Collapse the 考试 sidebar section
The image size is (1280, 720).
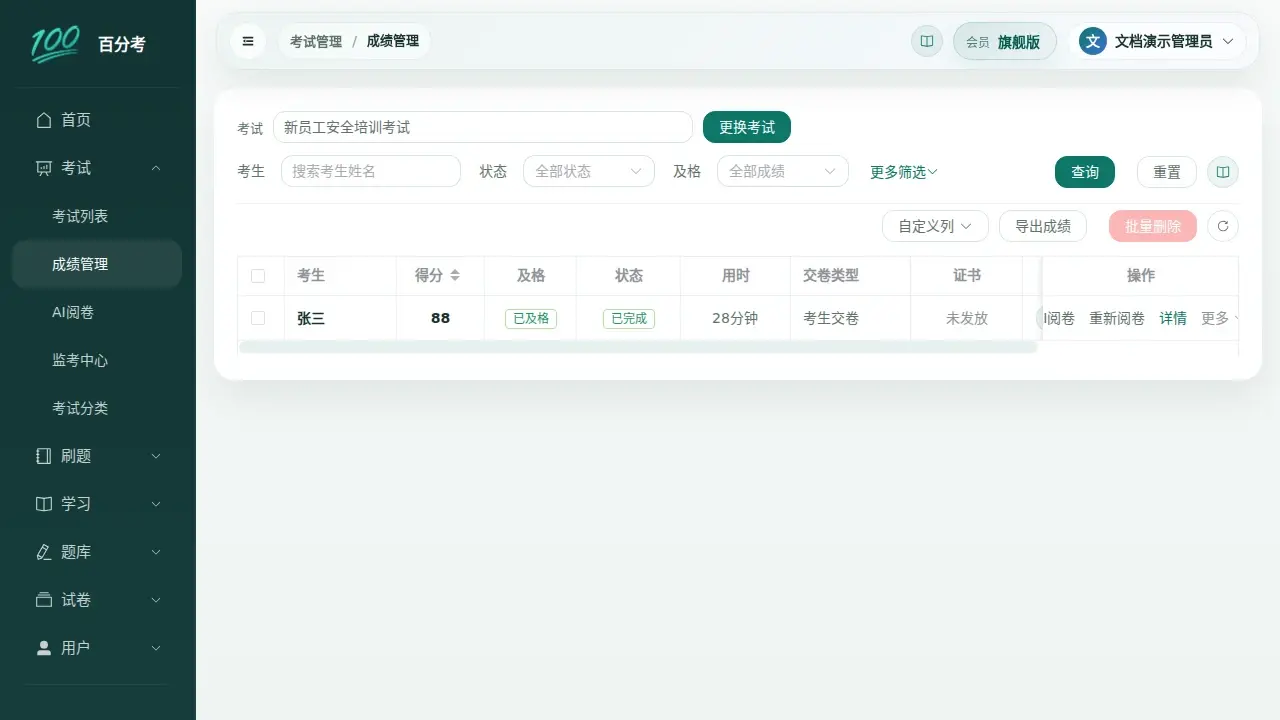point(97,168)
